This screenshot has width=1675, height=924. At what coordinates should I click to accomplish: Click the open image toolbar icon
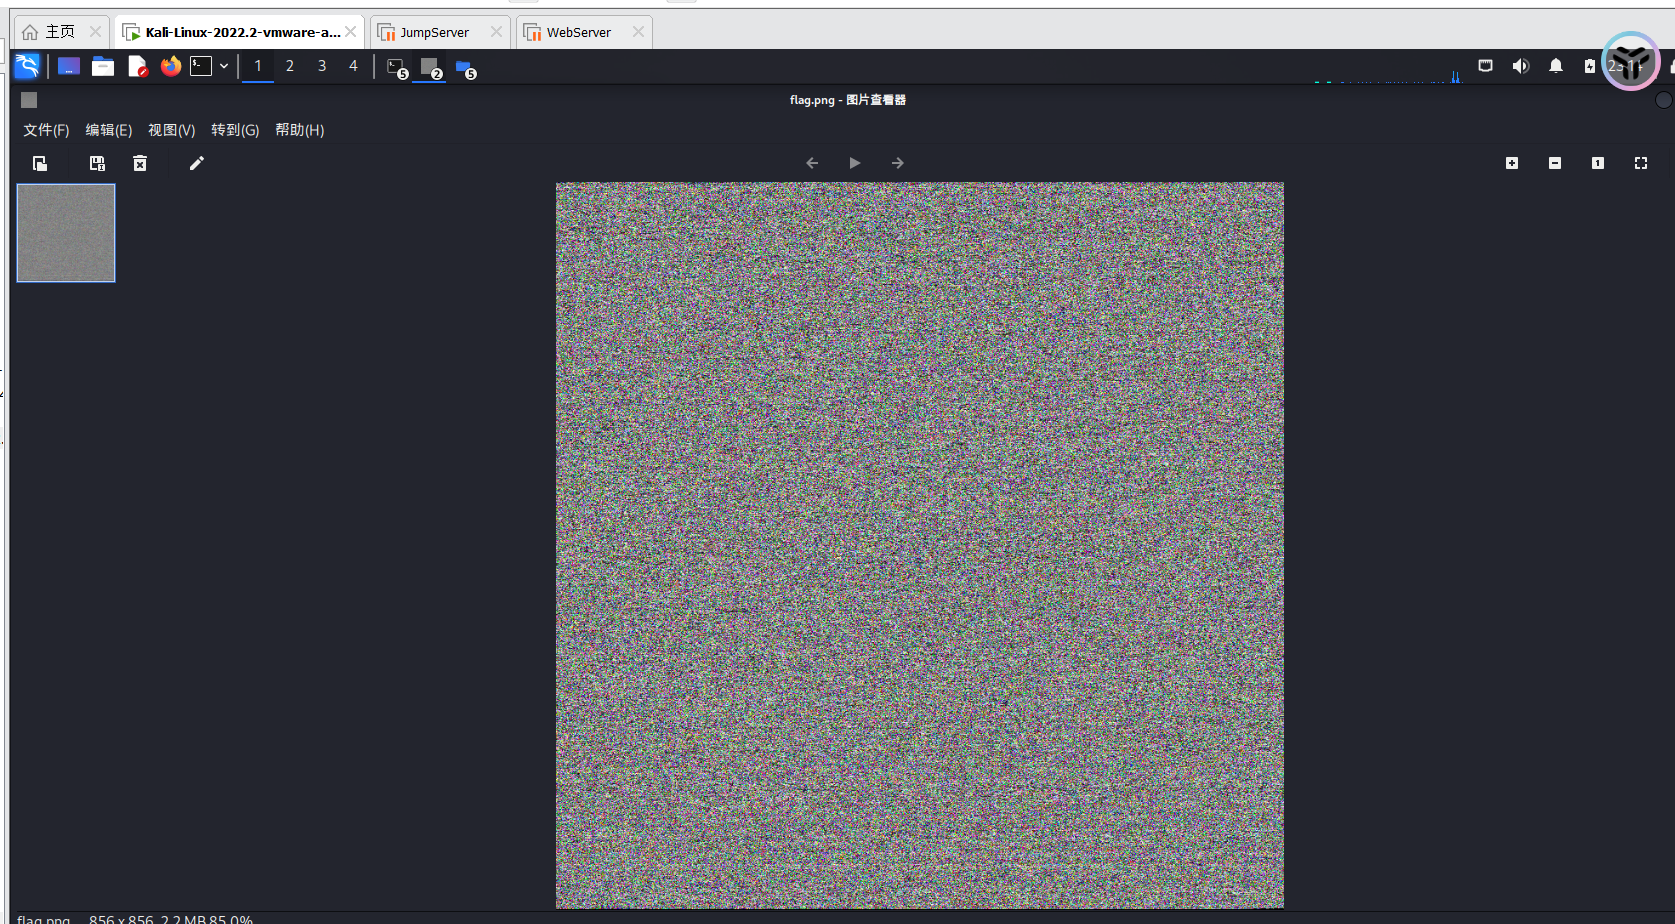pyautogui.click(x=40, y=163)
